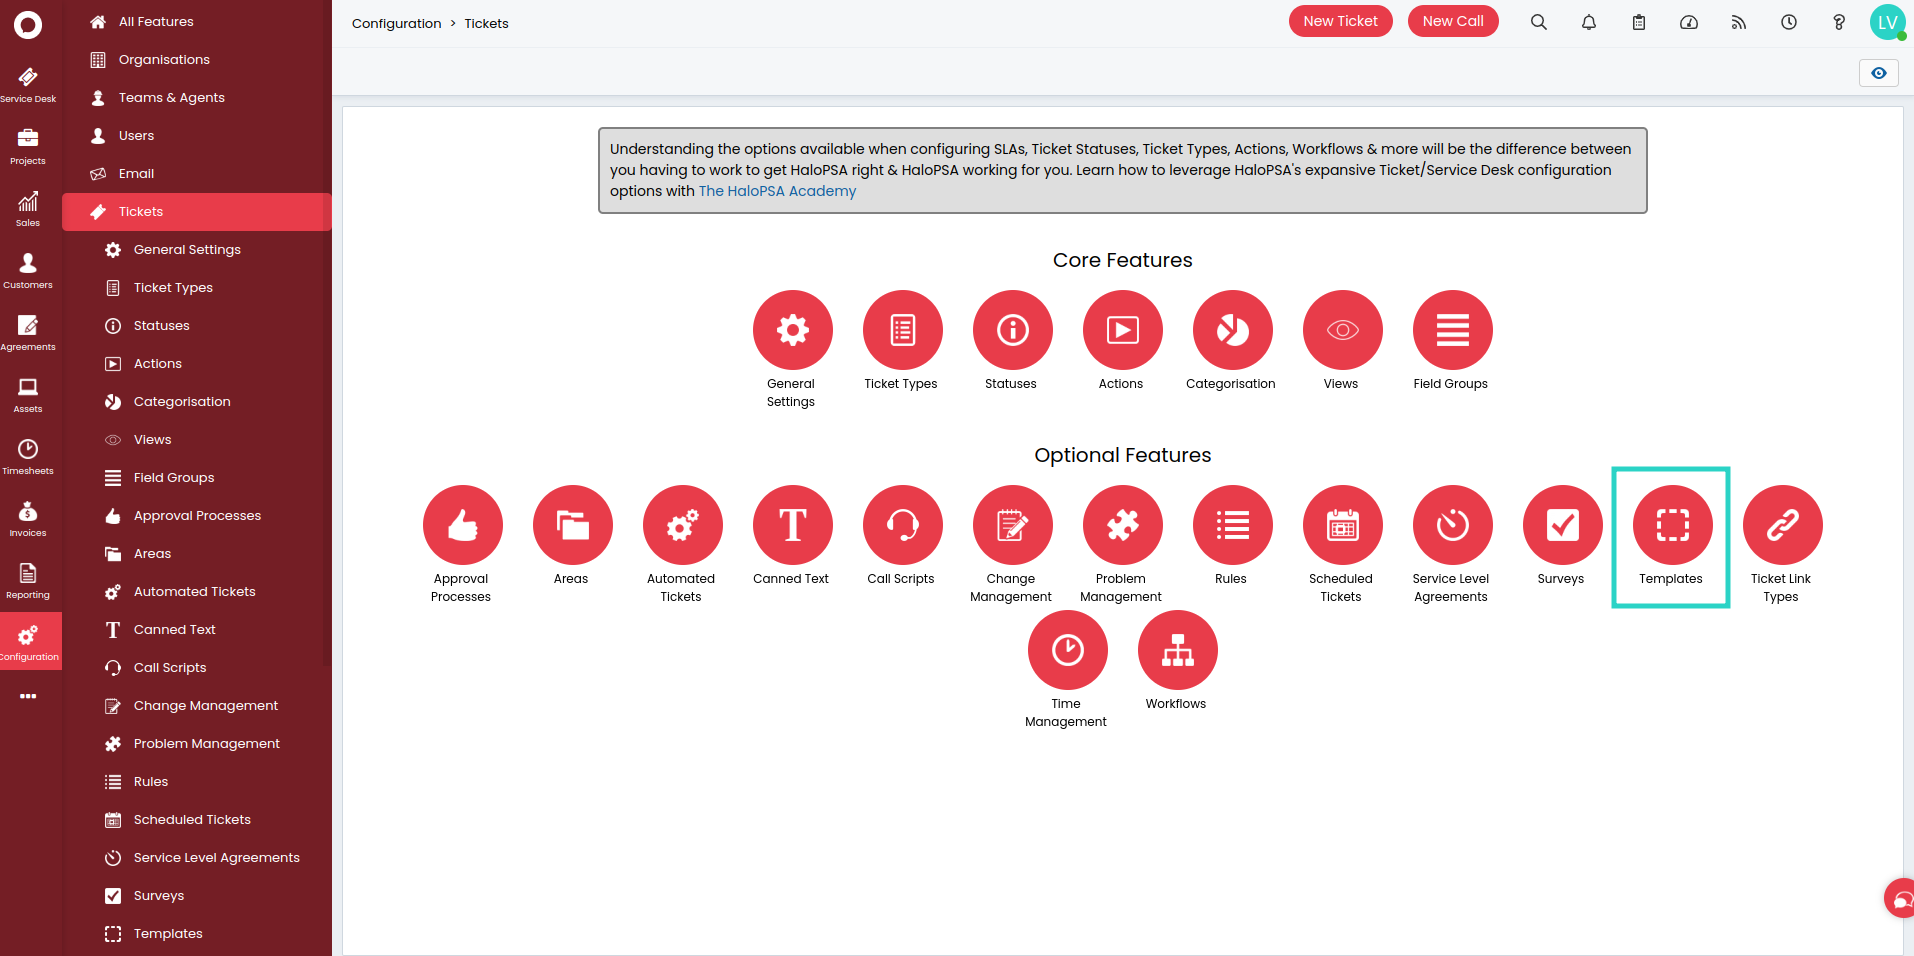The width and height of the screenshot is (1914, 956).
Task: Open Time Management clock icon
Action: coord(1067,650)
